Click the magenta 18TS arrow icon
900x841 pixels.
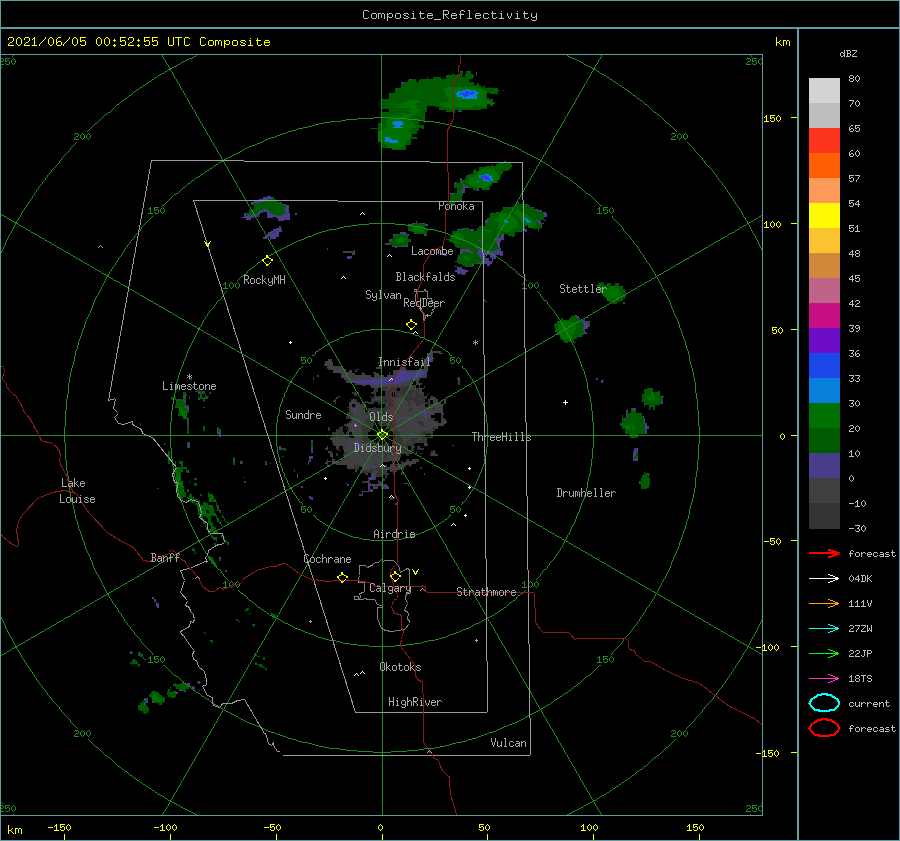pyautogui.click(x=824, y=679)
